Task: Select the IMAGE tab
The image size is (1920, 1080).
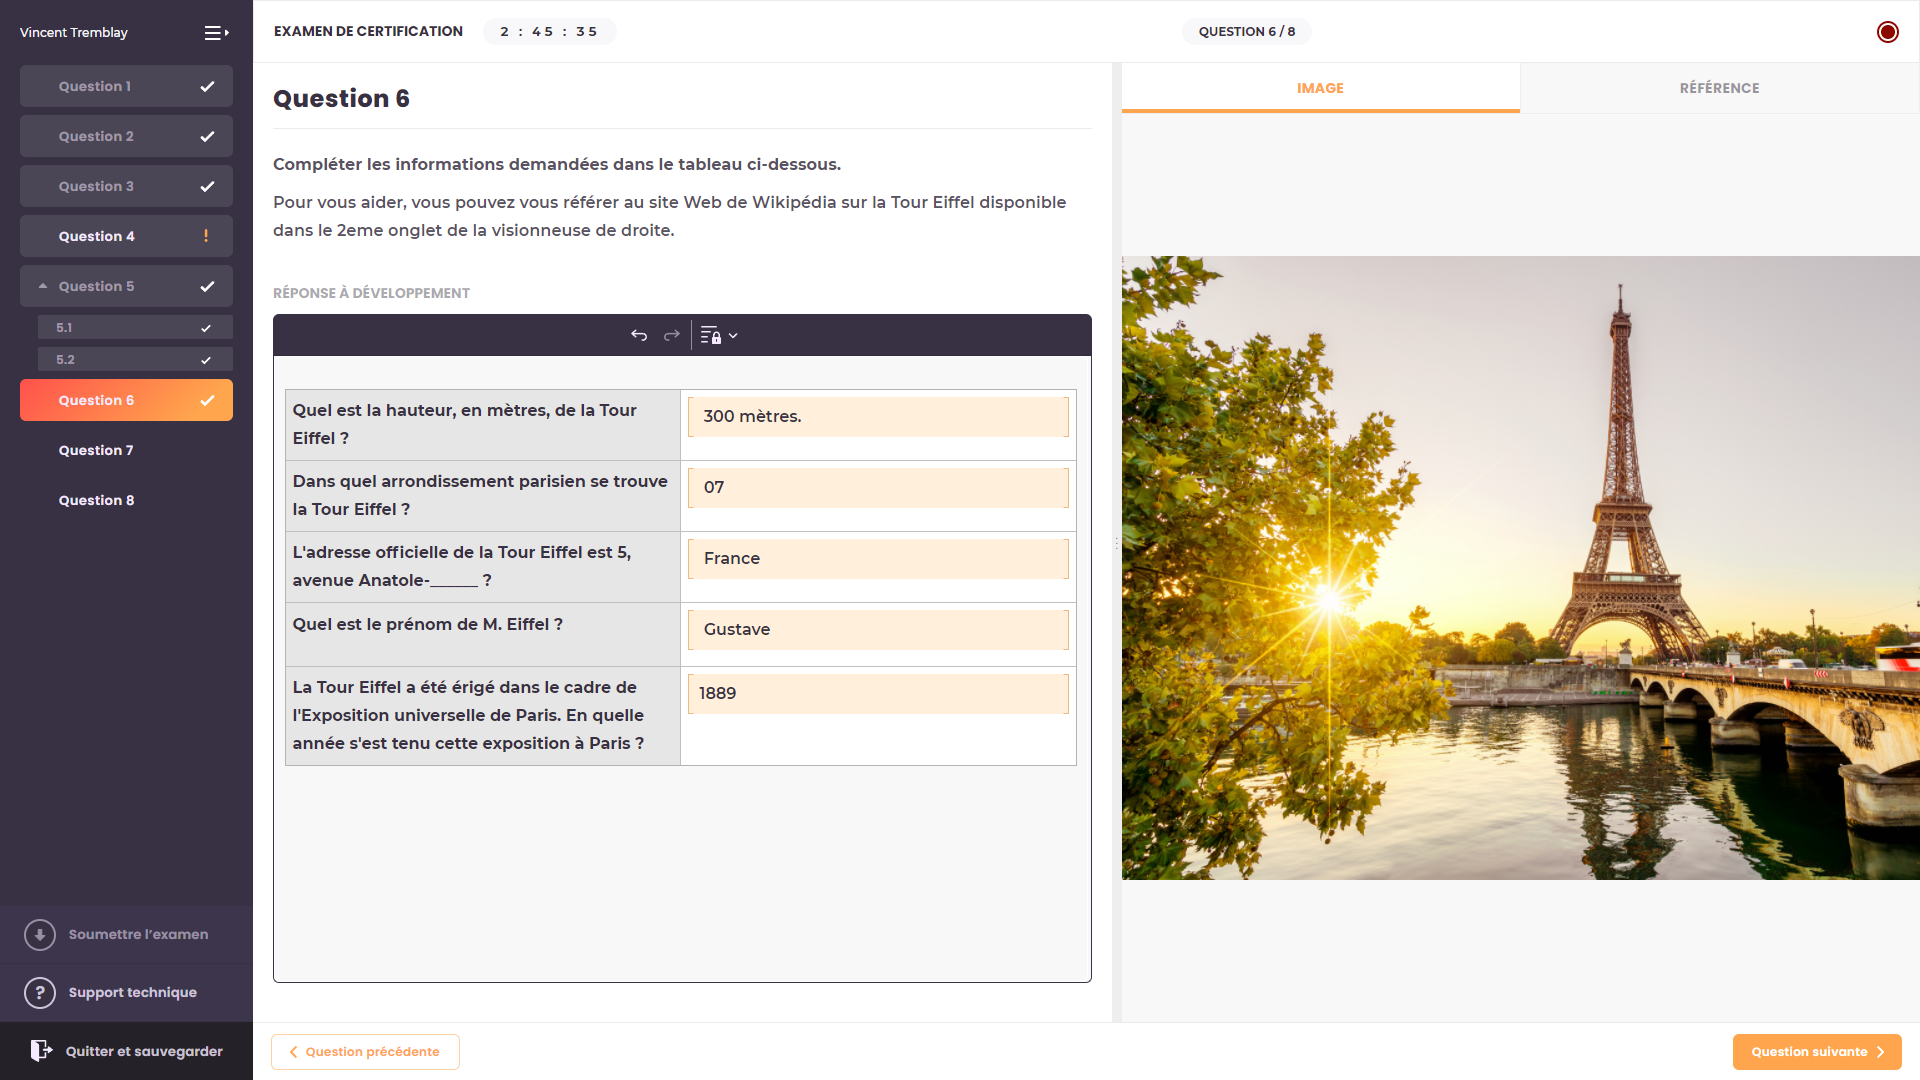Action: coord(1320,88)
